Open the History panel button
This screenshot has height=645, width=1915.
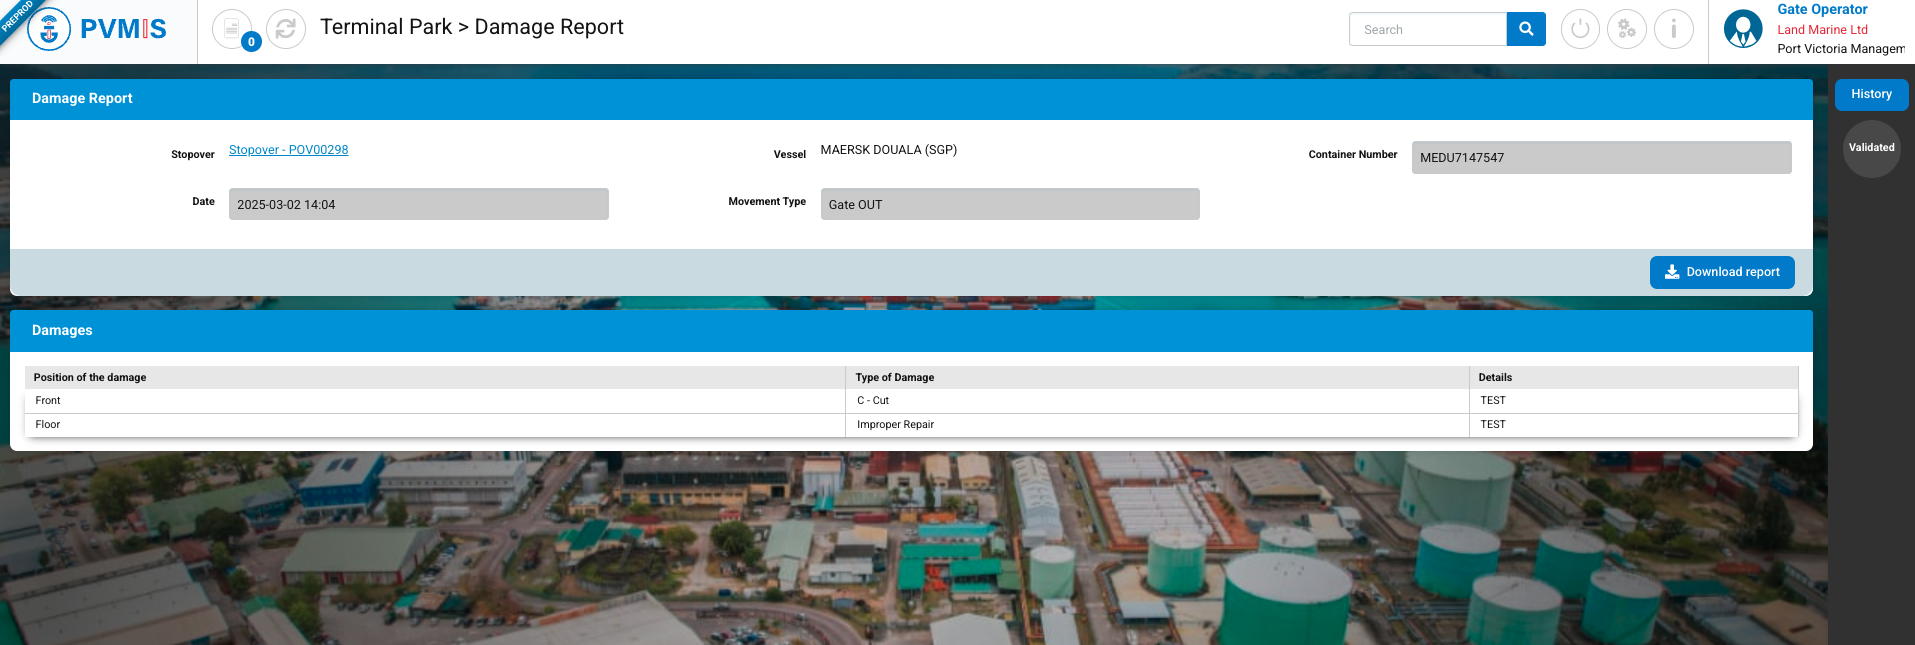[1870, 94]
